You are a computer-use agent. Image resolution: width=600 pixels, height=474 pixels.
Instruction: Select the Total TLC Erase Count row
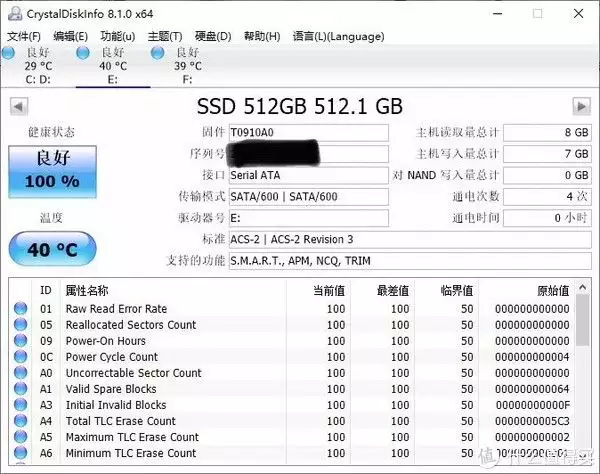click(292, 421)
